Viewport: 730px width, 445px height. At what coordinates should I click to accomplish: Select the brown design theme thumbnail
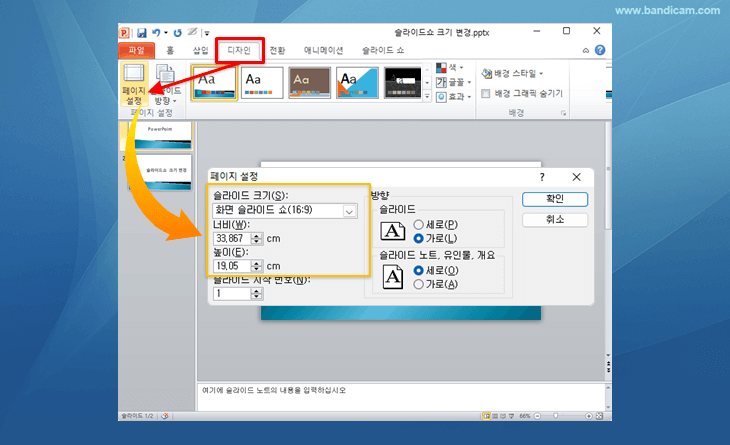click(310, 83)
